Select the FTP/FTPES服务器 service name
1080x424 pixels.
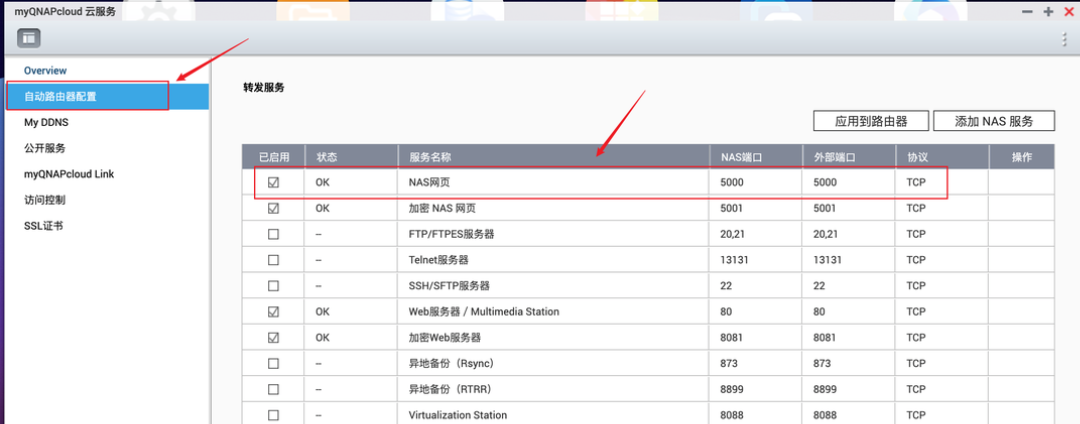[451, 234]
